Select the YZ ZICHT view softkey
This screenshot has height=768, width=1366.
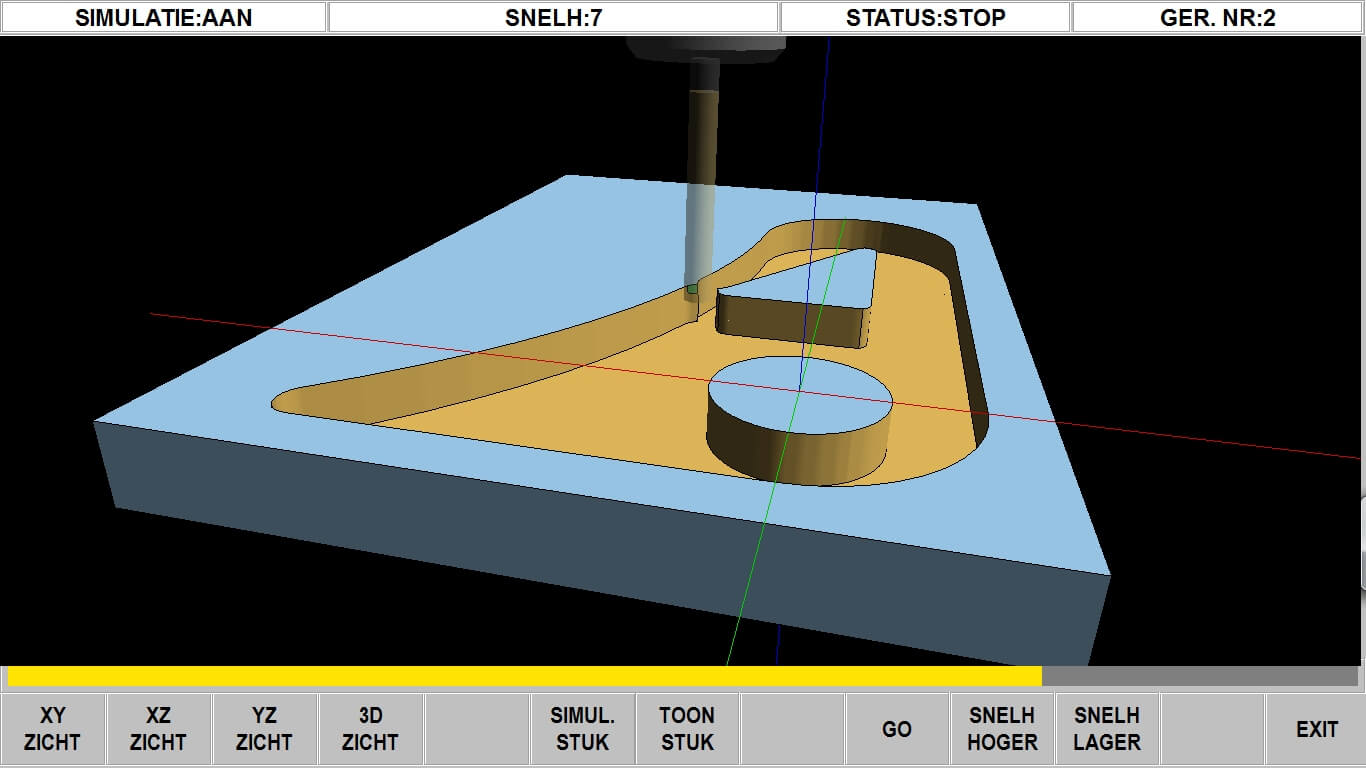coord(264,729)
